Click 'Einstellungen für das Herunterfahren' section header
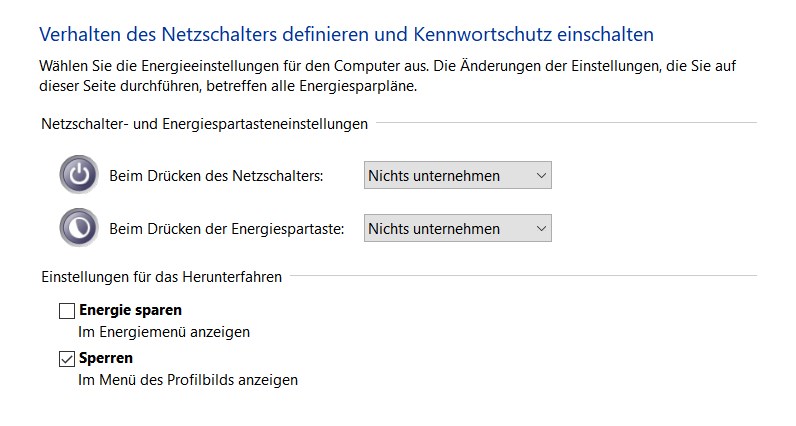The image size is (796, 426). click(161, 276)
